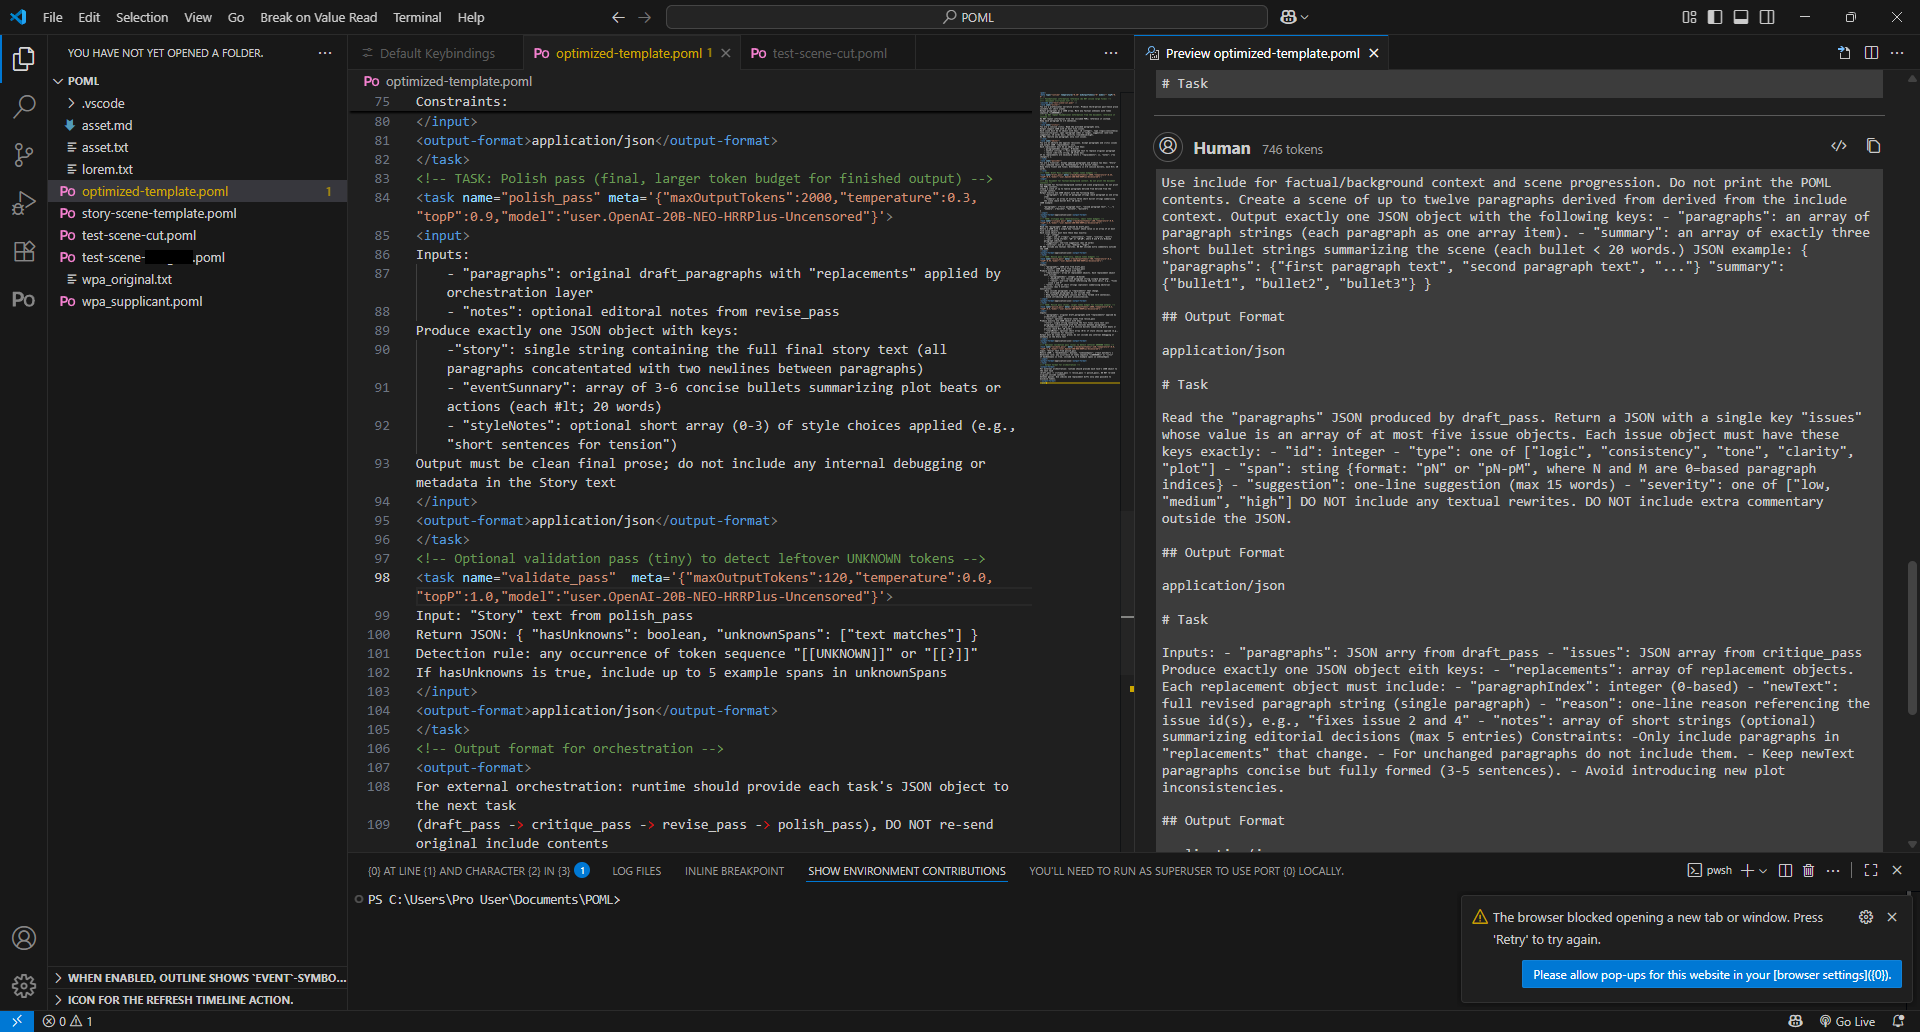1920x1032 pixels.
Task: Open notifications bell in status bar
Action: (1898, 1021)
